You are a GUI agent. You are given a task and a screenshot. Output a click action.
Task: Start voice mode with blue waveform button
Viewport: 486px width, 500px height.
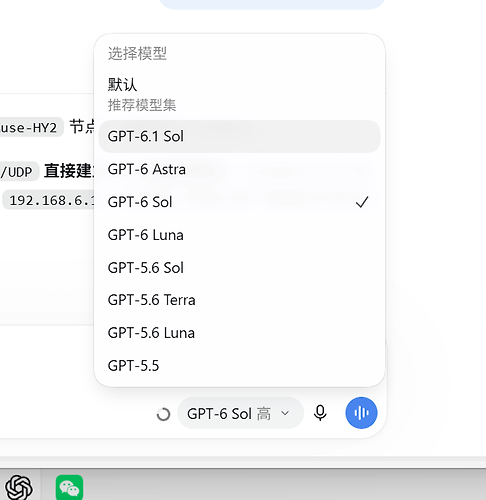point(361,413)
